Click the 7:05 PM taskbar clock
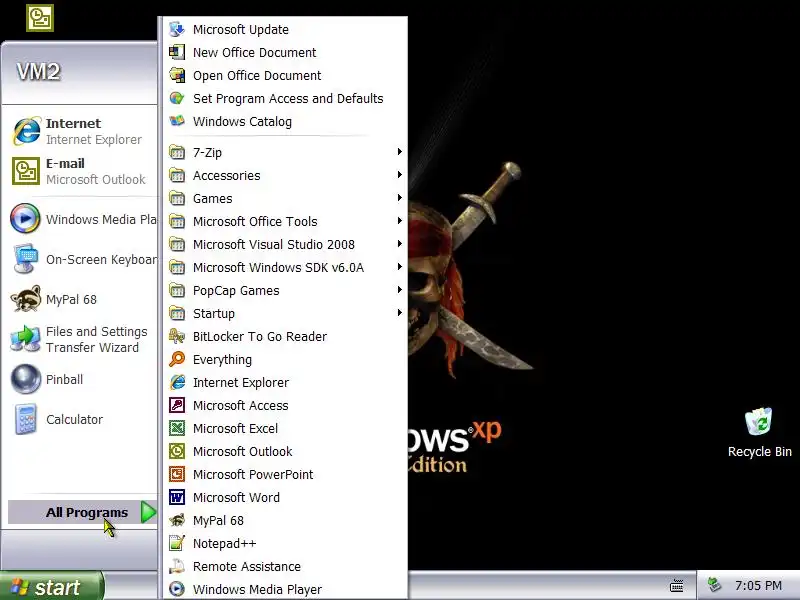The image size is (800, 600). 758,585
